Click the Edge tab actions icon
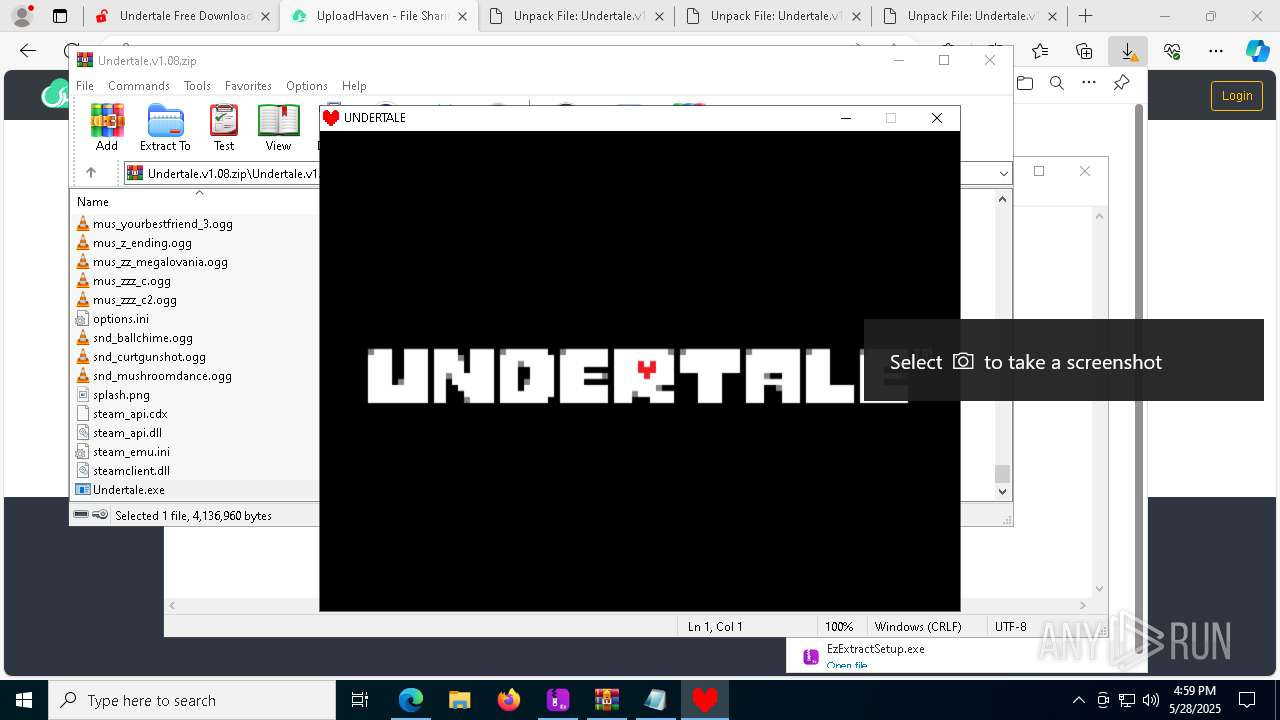 pos(60,16)
